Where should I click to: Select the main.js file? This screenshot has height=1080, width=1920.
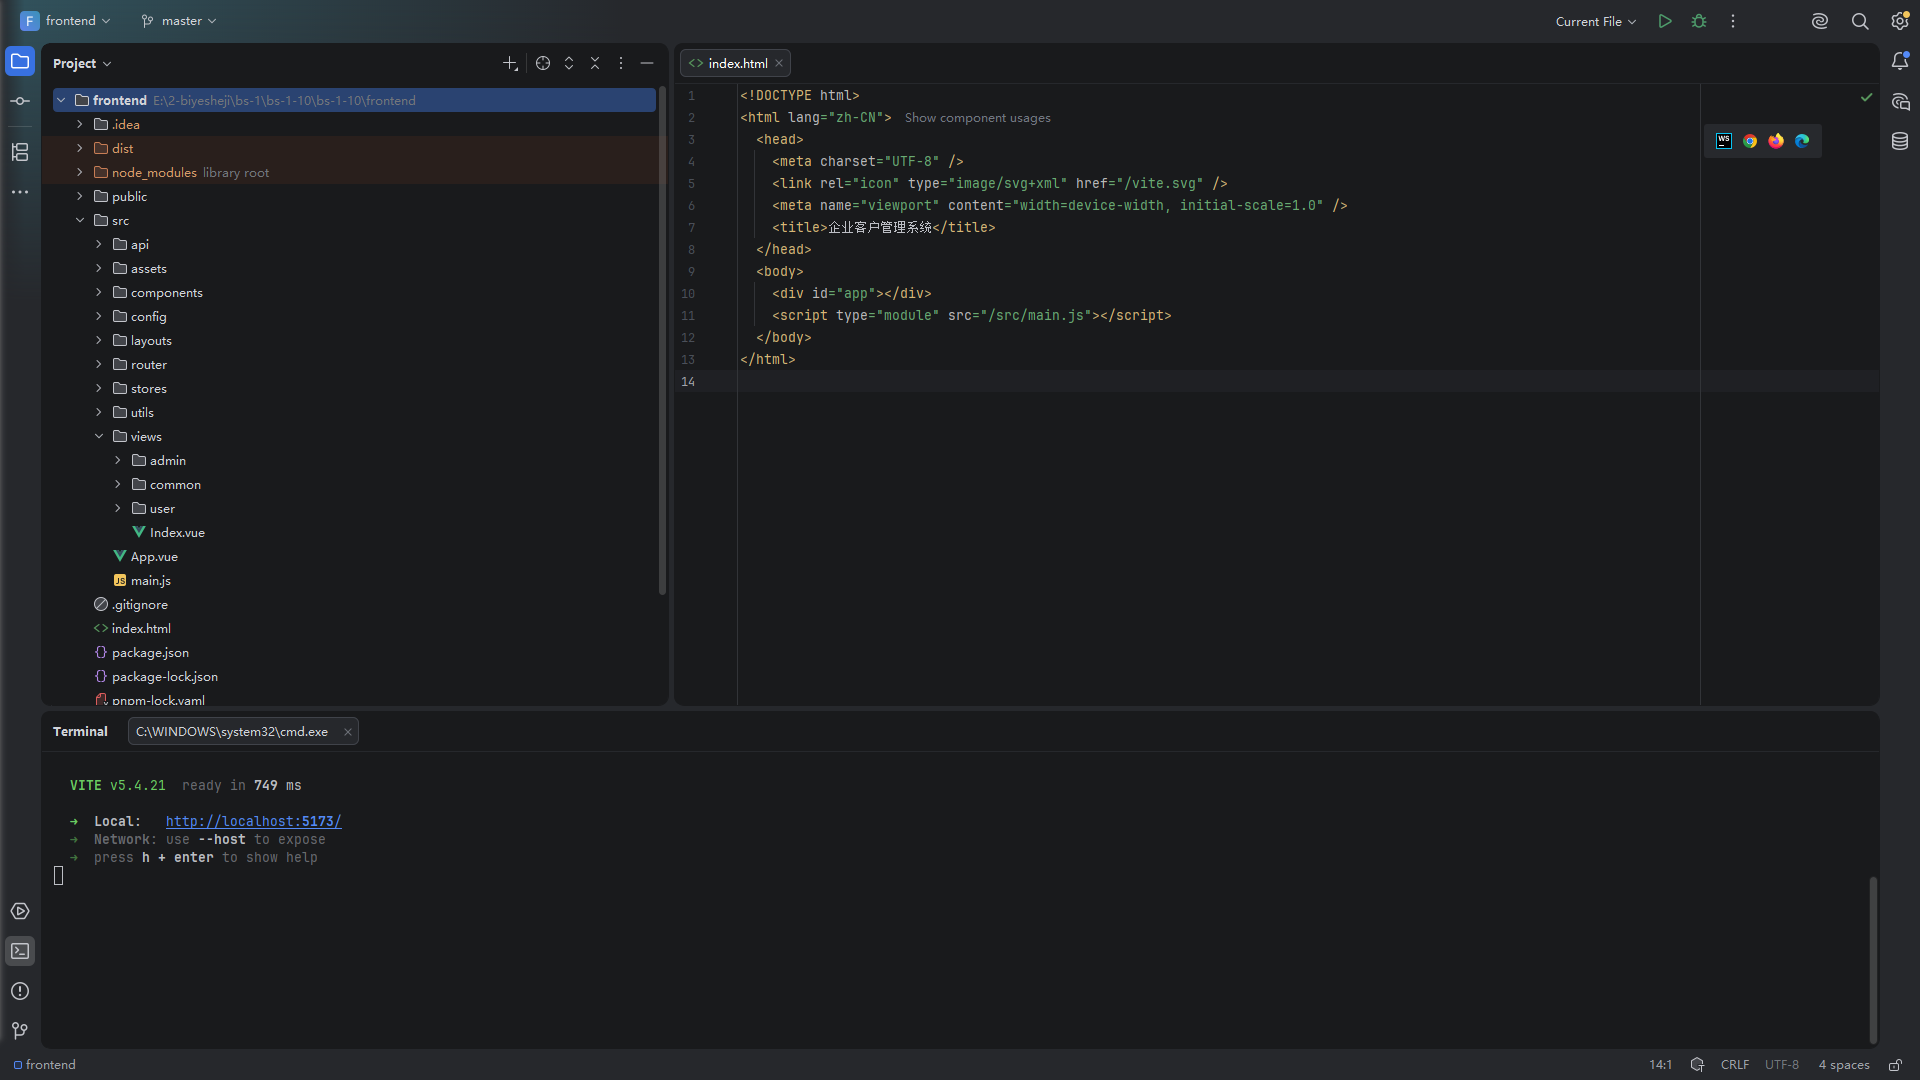pyautogui.click(x=151, y=580)
